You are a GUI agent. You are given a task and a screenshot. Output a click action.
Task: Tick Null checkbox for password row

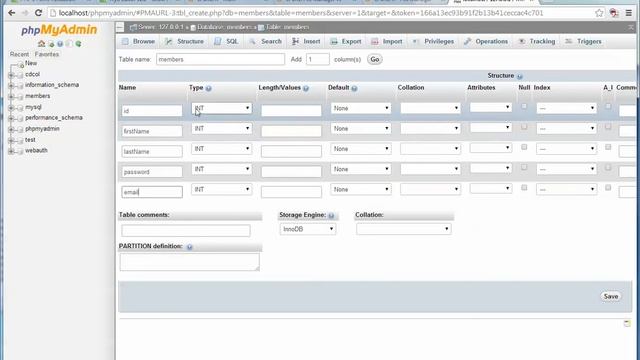point(524,167)
